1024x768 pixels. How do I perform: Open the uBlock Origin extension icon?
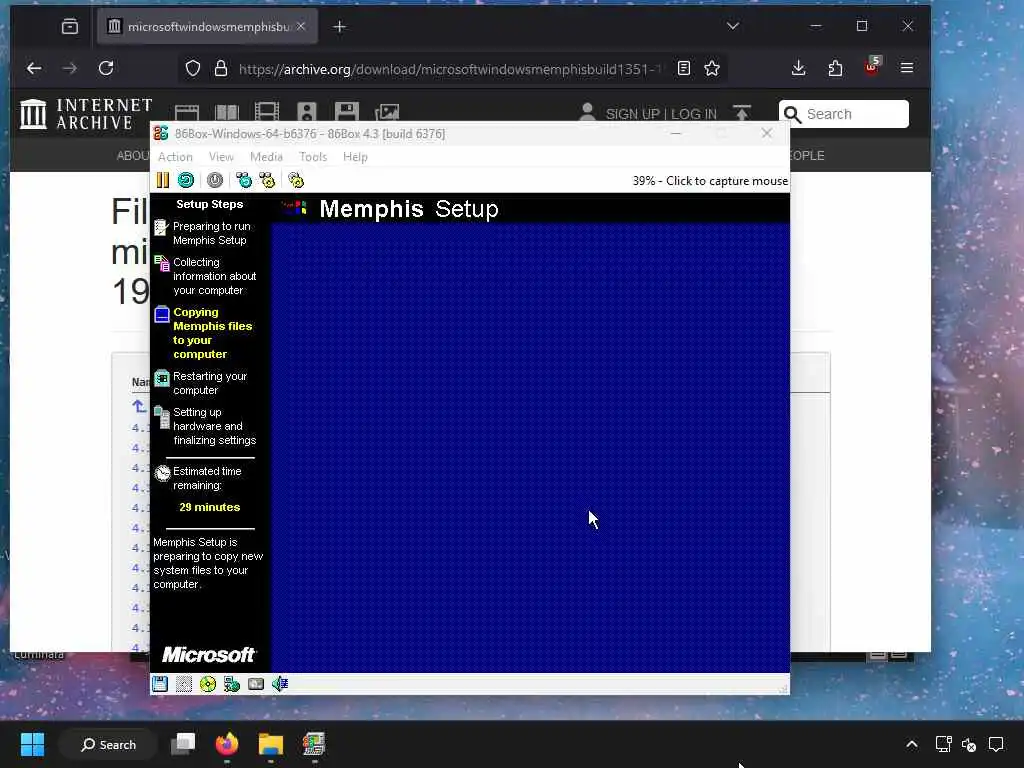(x=872, y=66)
